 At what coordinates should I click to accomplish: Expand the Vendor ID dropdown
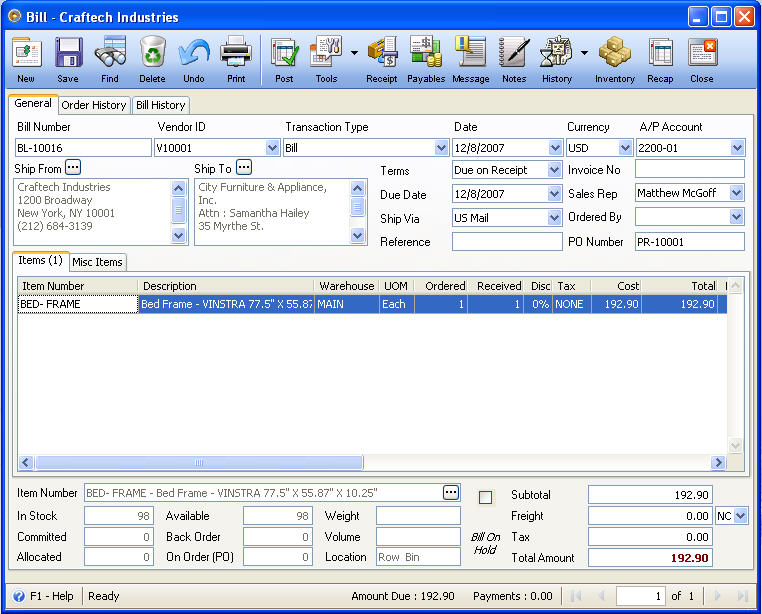[272, 148]
